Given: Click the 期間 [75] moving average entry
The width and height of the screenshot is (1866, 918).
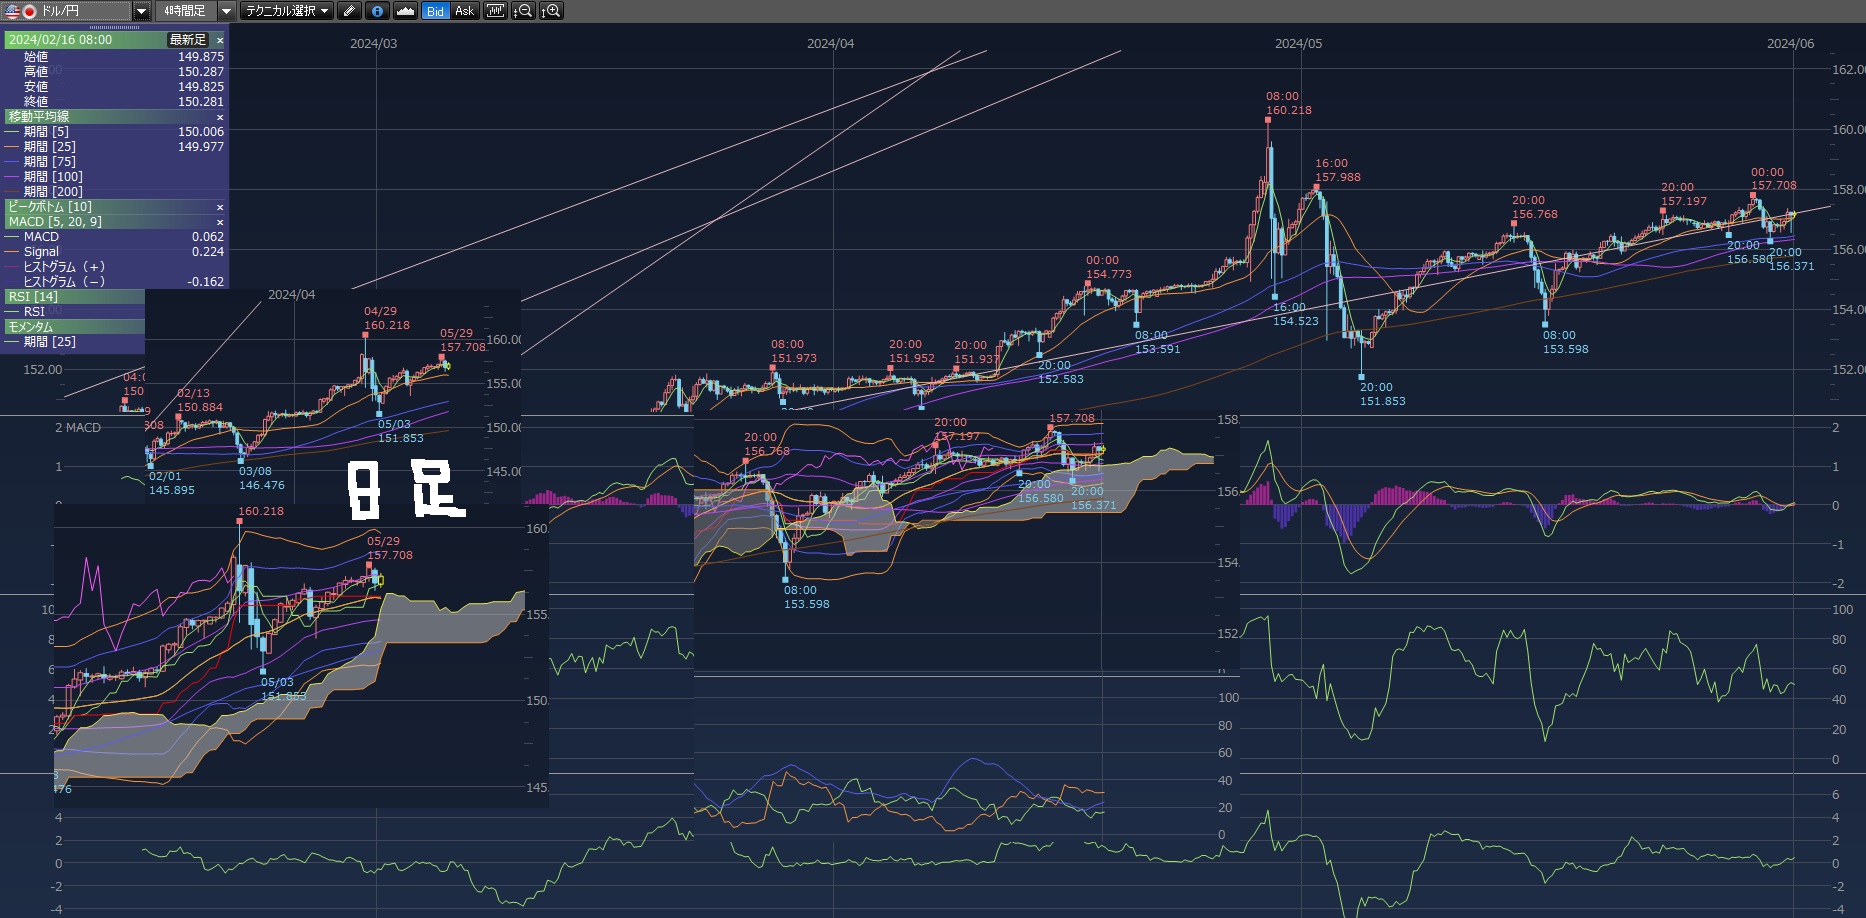Looking at the screenshot, I should click(50, 162).
